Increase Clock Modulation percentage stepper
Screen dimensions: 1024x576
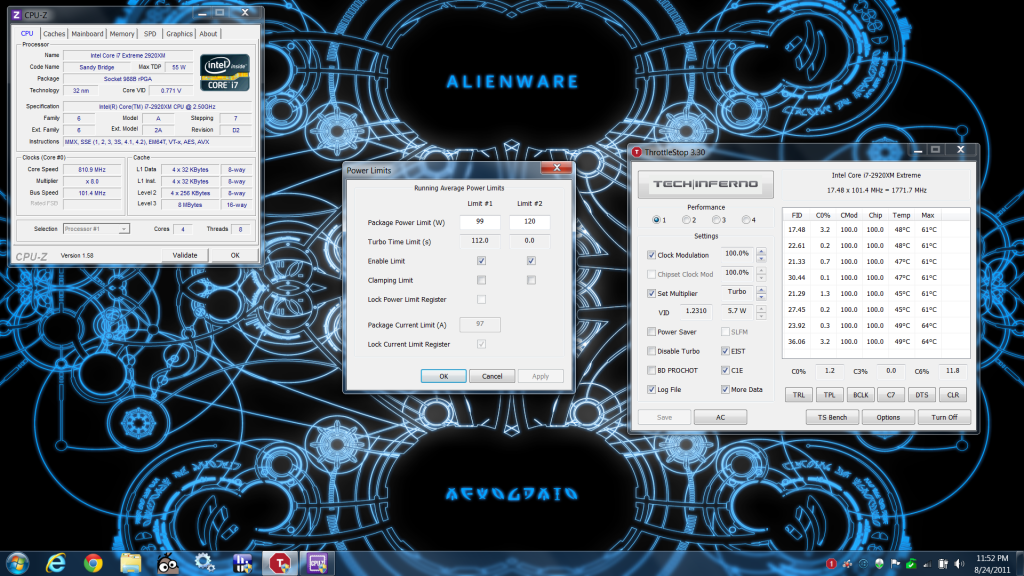point(761,251)
